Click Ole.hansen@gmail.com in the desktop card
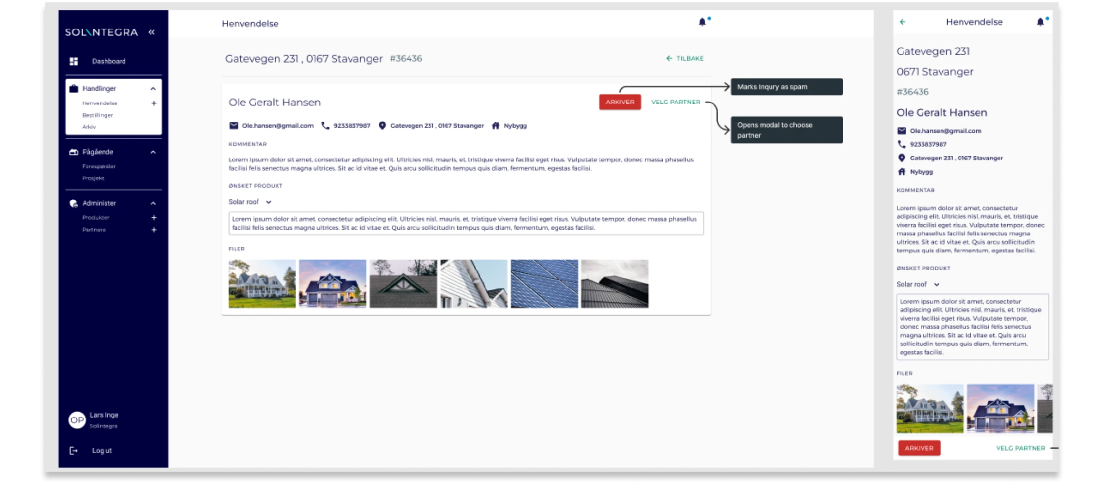The height and width of the screenshot is (482, 1104). tap(277, 125)
